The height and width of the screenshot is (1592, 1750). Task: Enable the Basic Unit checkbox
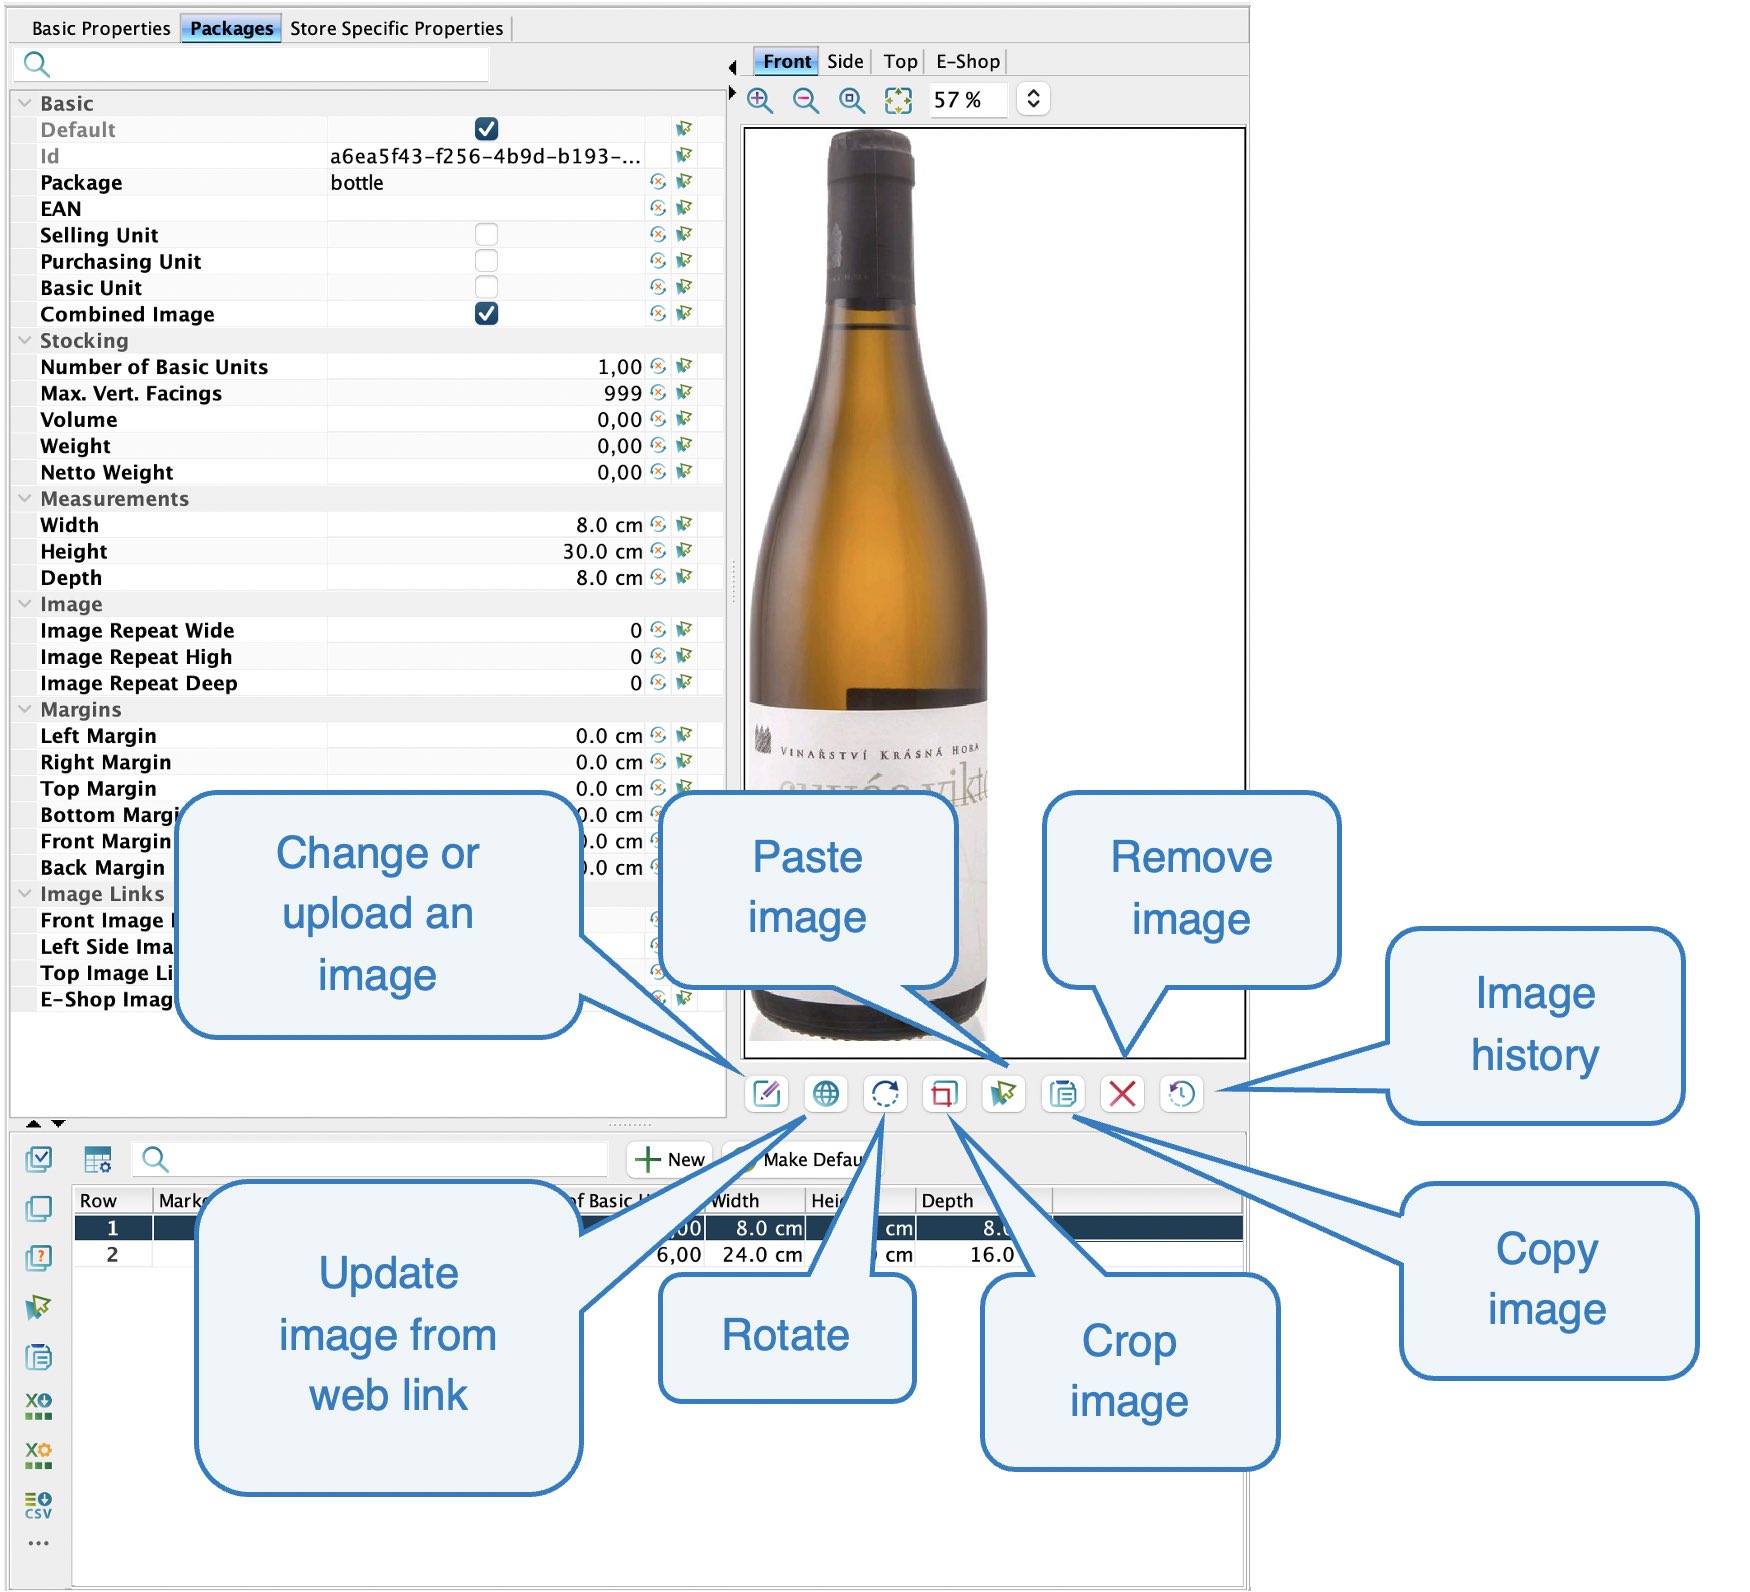coord(487,287)
